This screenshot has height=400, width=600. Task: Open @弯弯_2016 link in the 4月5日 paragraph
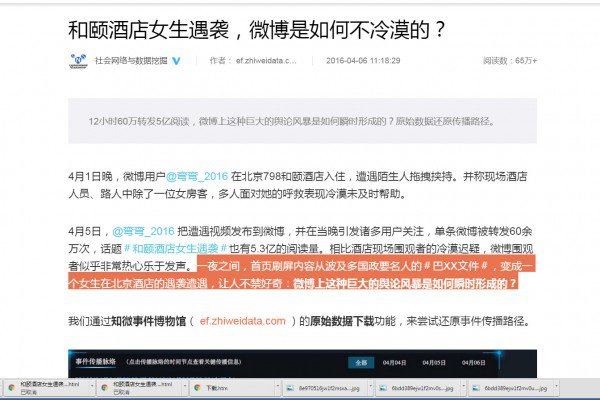point(143,231)
